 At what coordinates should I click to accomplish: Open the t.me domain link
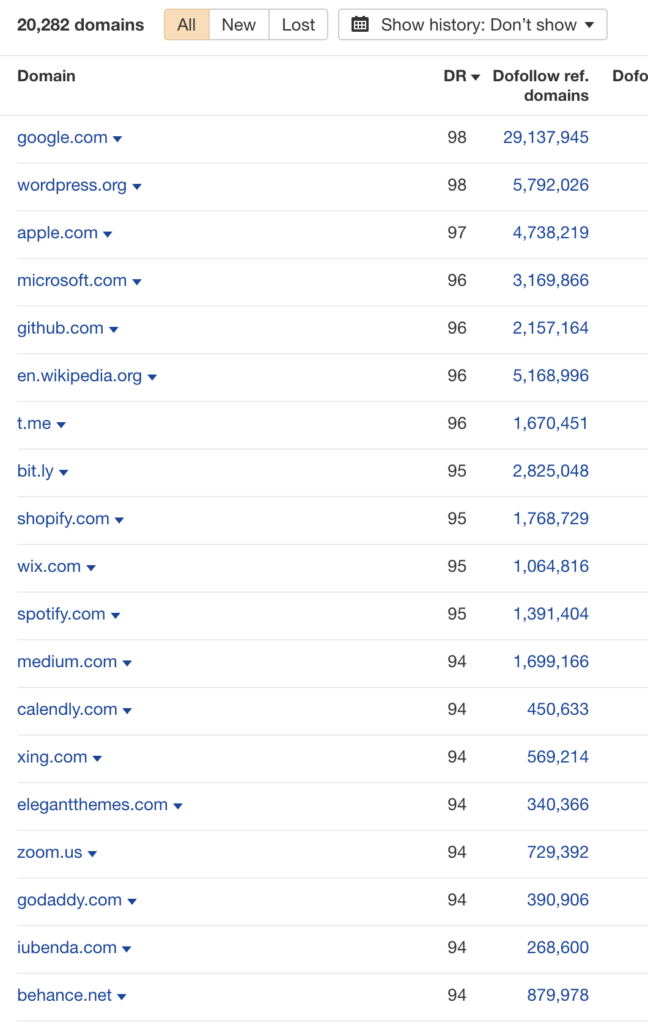(34, 424)
